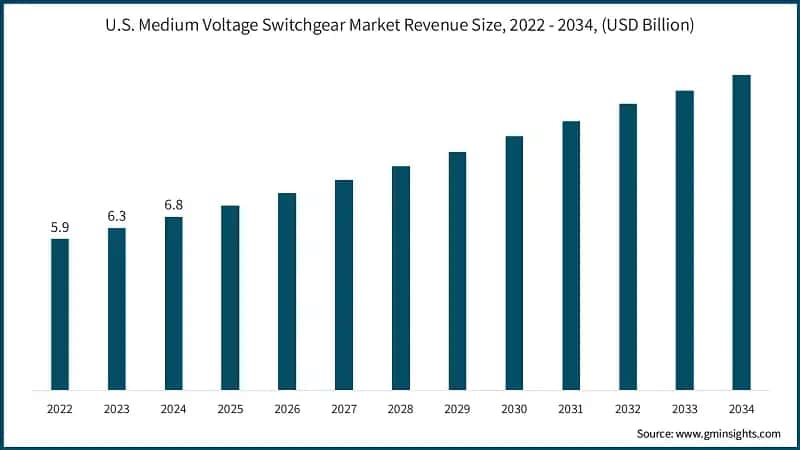Image resolution: width=800 pixels, height=450 pixels.
Task: Click the 2024 axis label
Action: [173, 409]
